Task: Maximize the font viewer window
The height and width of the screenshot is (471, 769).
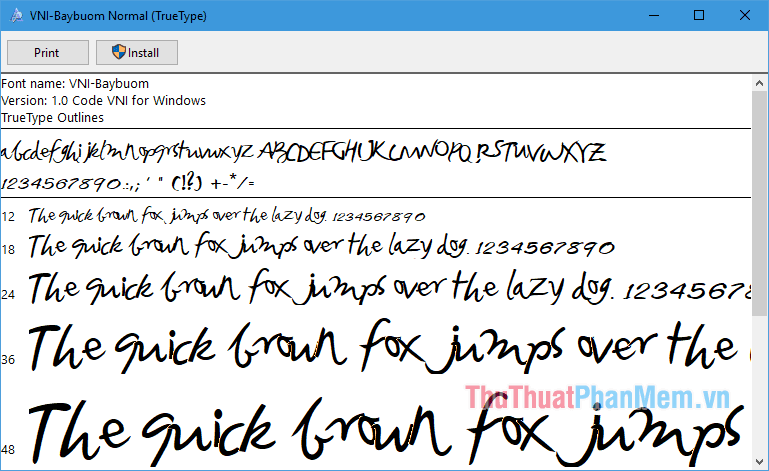Action: click(x=699, y=16)
